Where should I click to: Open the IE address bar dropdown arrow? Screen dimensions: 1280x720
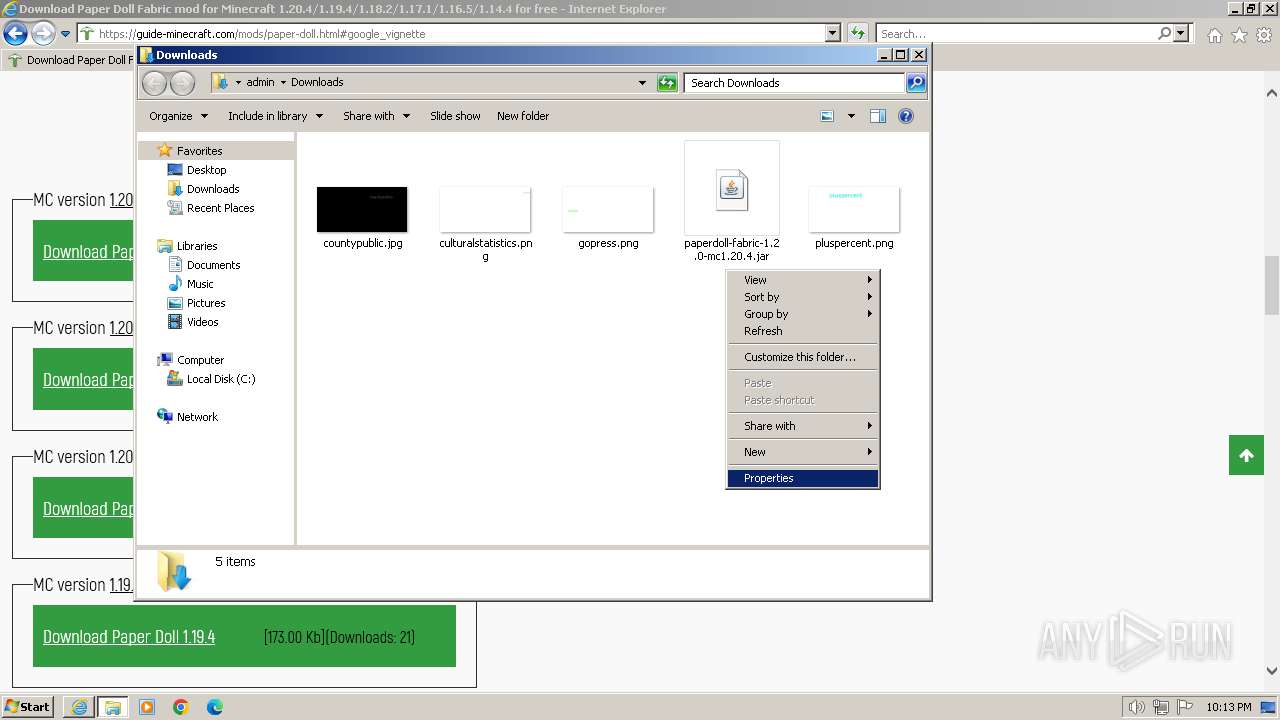point(832,33)
